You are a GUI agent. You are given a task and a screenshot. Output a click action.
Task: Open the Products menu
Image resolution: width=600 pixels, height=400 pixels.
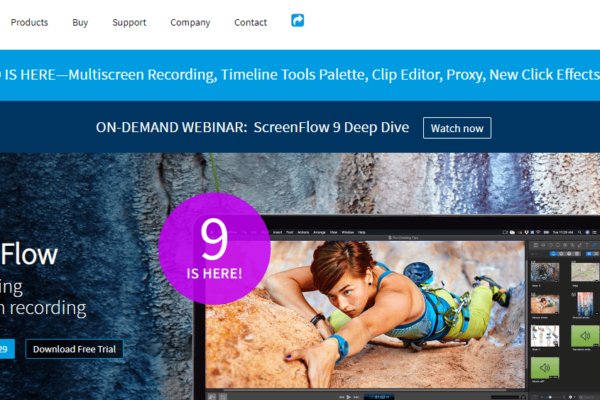(x=29, y=23)
